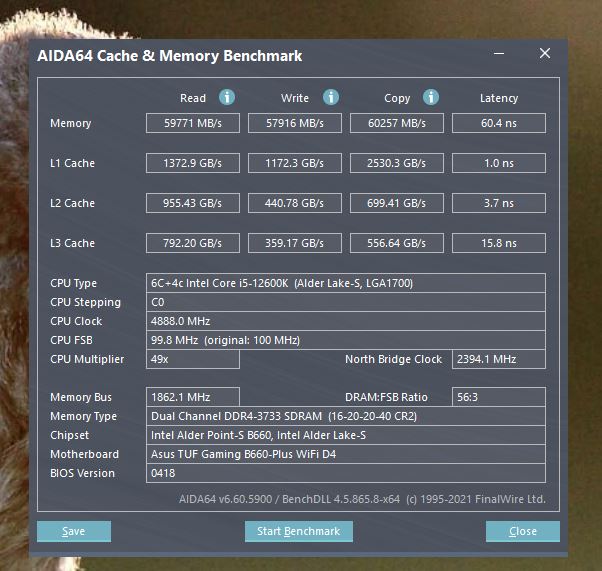Click the North Bridge Clock value 2394.1 MHz
The width and height of the screenshot is (602, 571).
click(499, 359)
